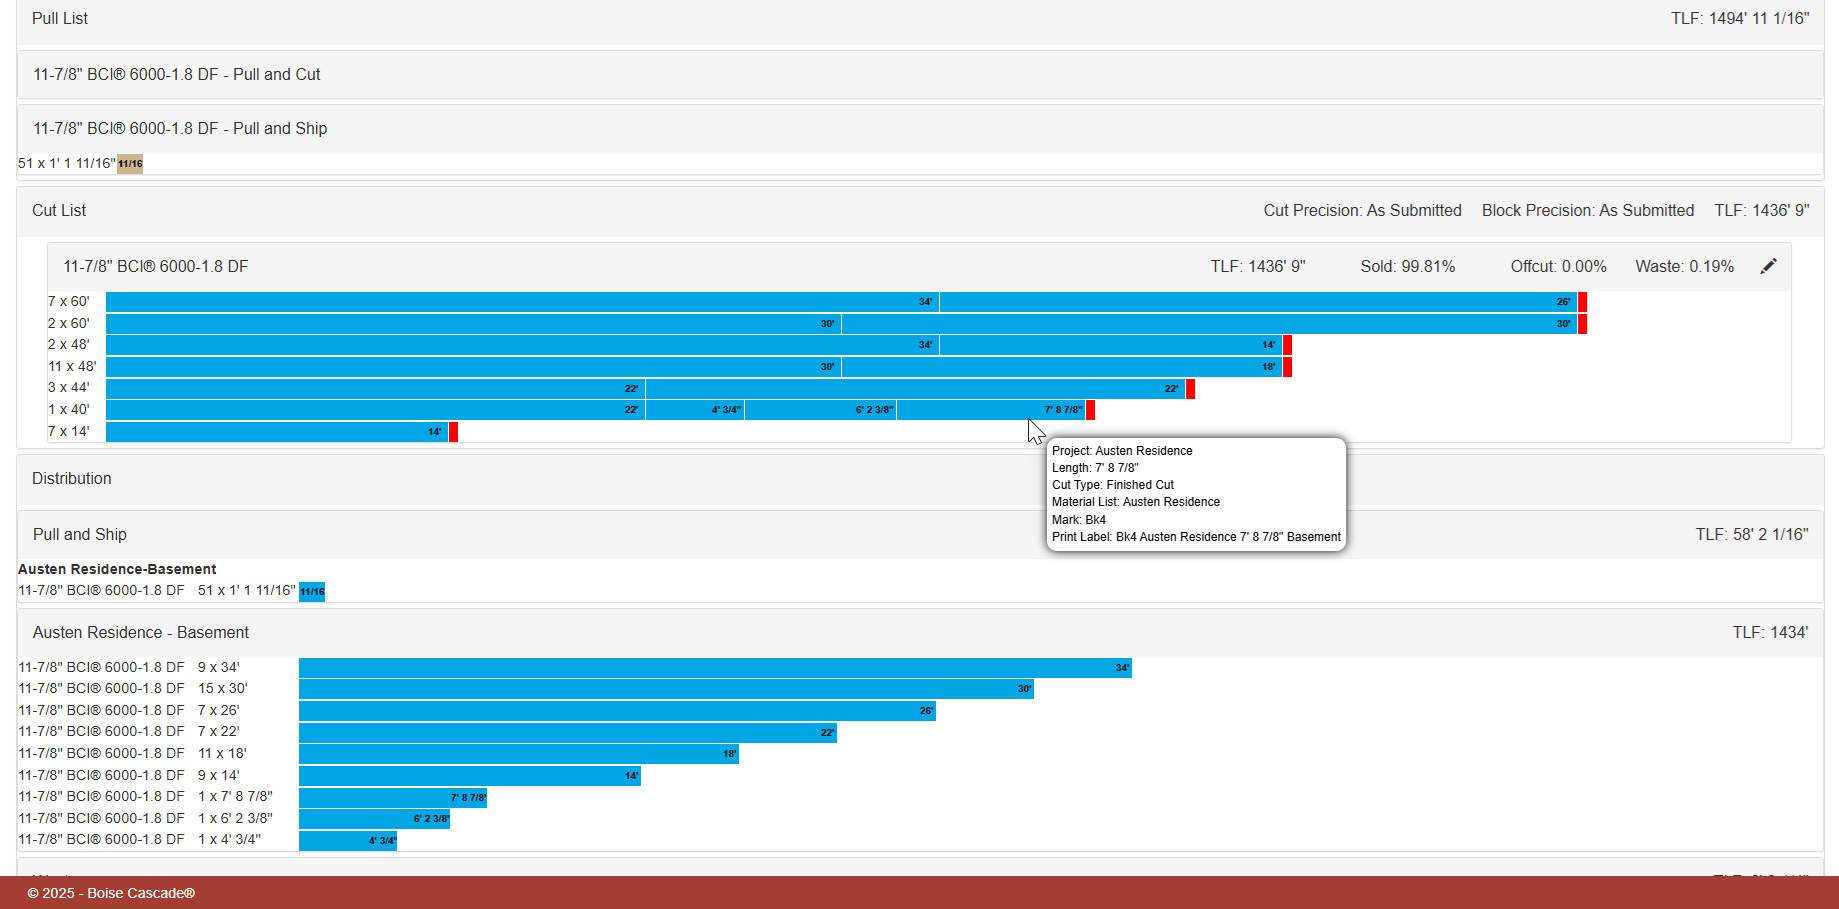The image size is (1839, 909).
Task: Click the 9 x 34' distribution bar
Action: 715,668
